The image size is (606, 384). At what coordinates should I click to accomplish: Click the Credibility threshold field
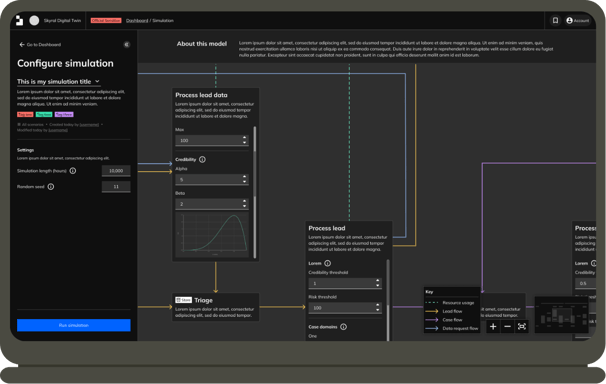345,284
